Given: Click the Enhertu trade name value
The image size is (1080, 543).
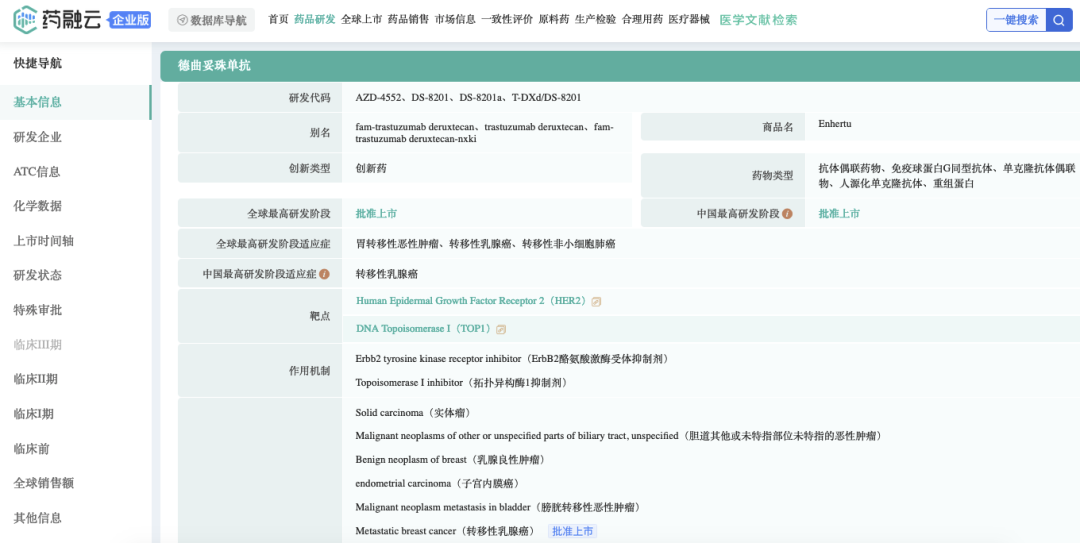Looking at the screenshot, I should [x=835, y=124].
